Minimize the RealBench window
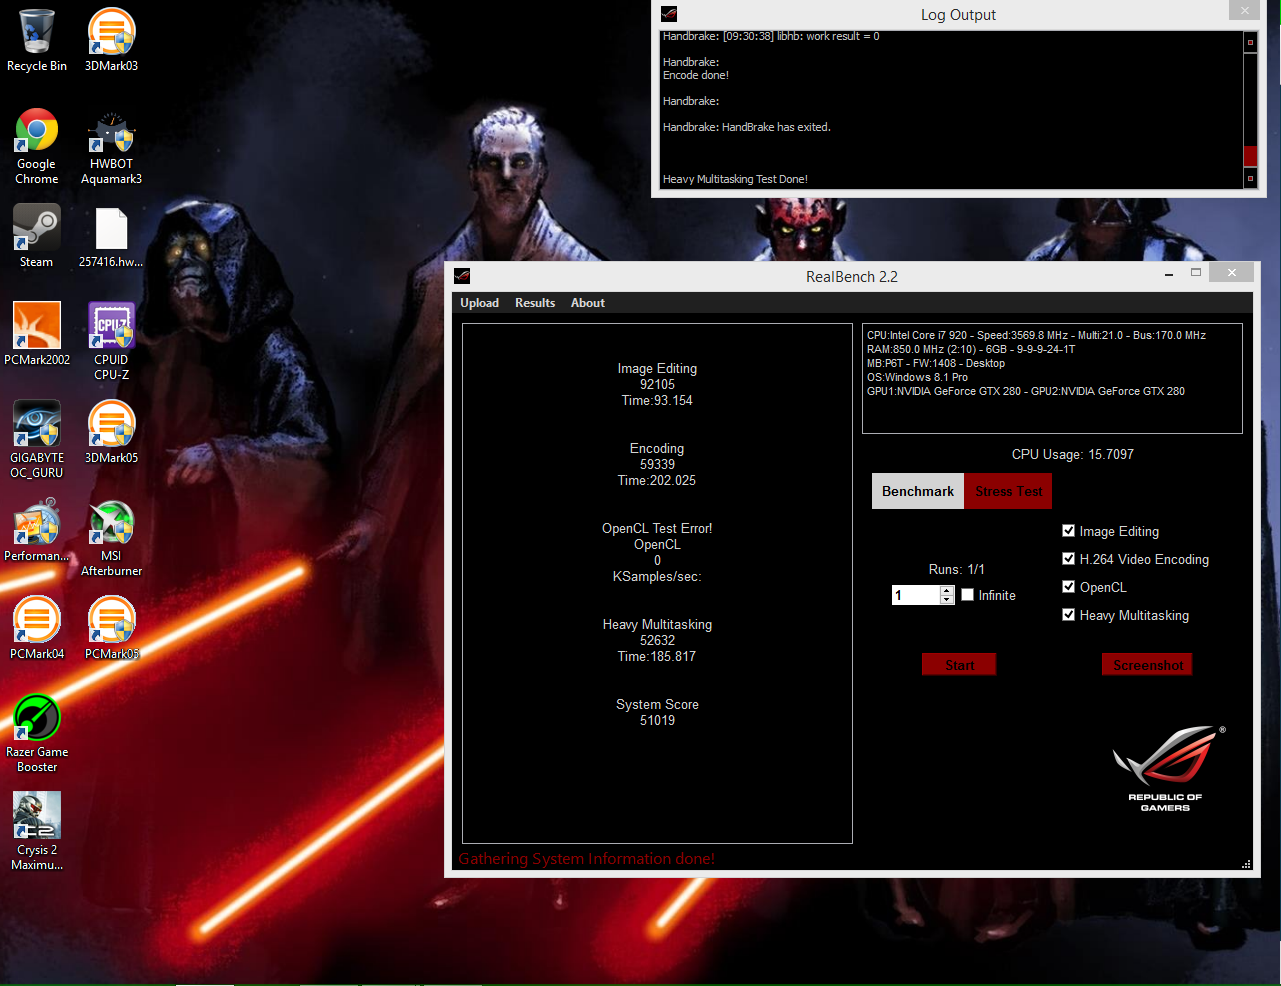This screenshot has width=1281, height=986. pyautogui.click(x=1169, y=274)
